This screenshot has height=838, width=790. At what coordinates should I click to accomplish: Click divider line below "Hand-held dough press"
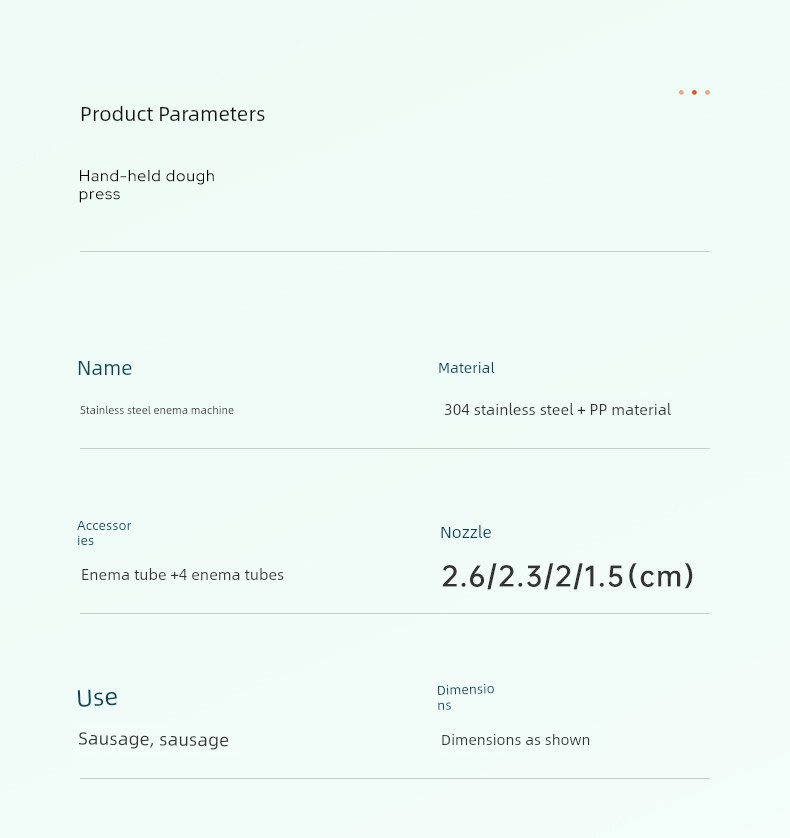click(395, 252)
